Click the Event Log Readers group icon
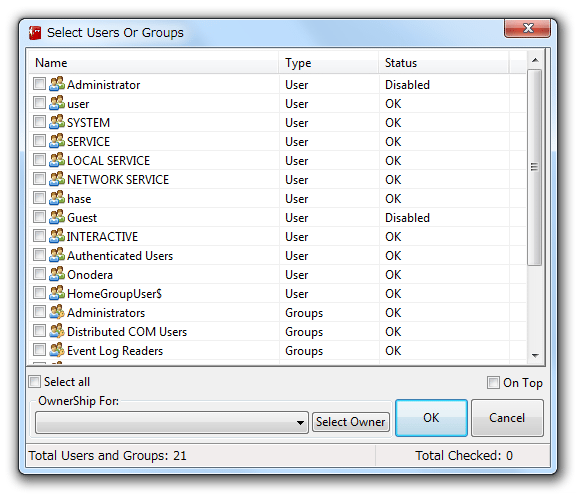 (57, 350)
